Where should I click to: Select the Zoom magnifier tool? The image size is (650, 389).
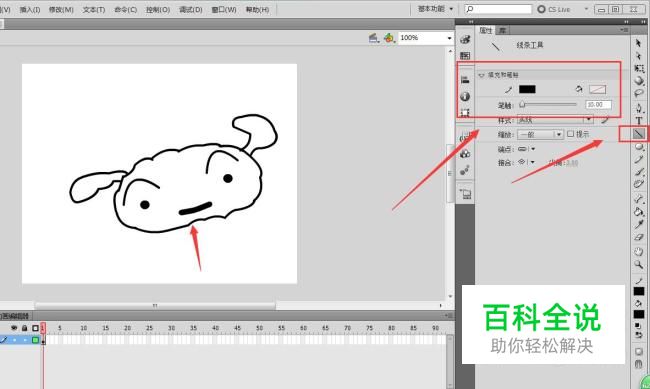tap(639, 264)
